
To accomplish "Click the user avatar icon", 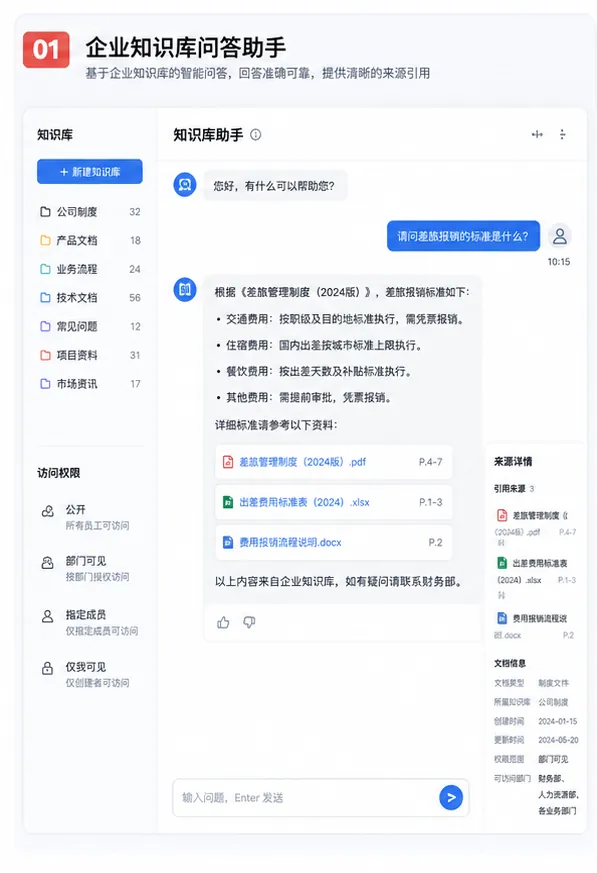I will 560,236.
